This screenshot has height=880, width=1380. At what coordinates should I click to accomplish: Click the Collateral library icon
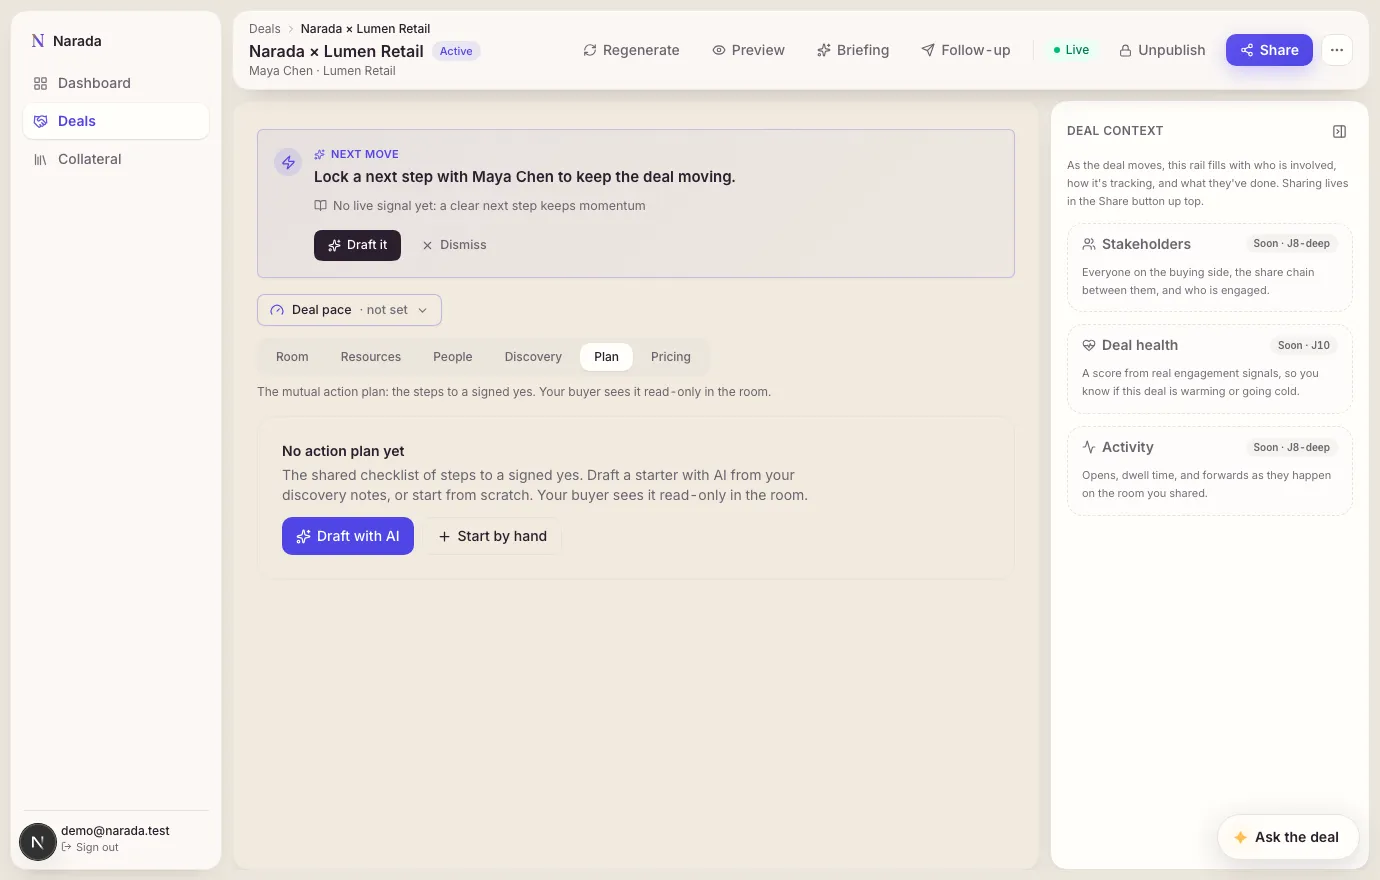(x=40, y=159)
